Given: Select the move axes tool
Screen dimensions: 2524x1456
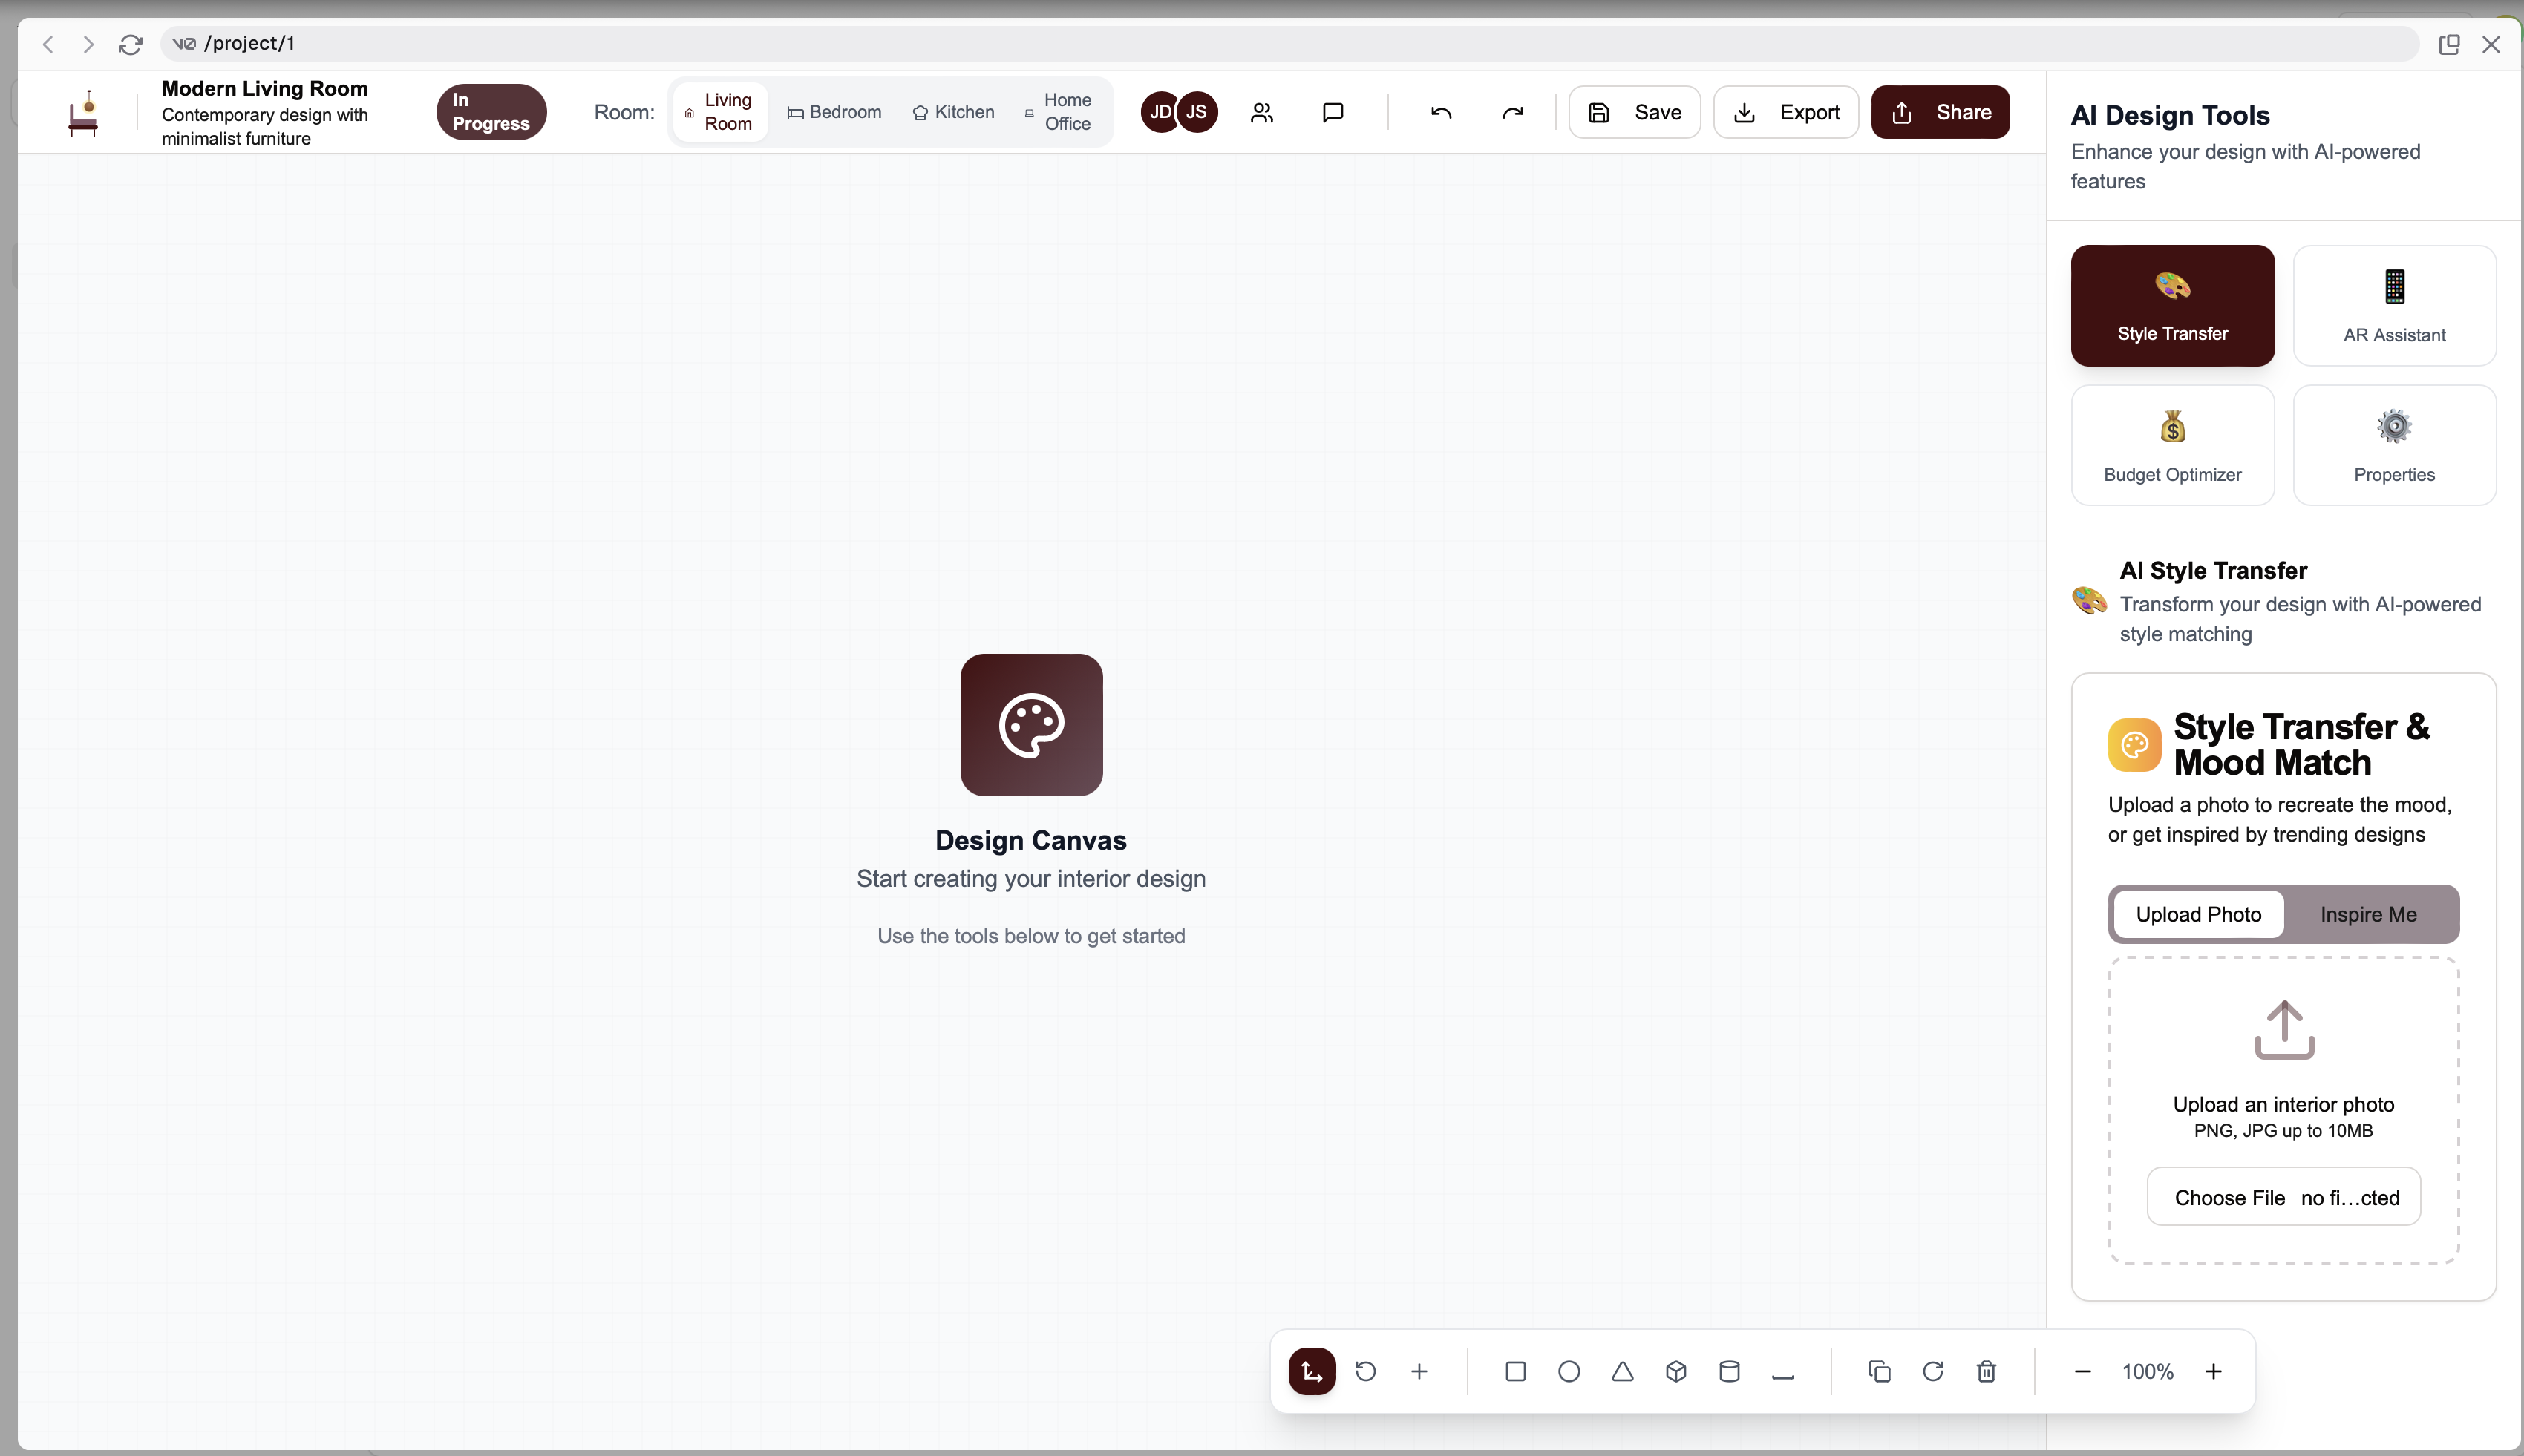Looking at the screenshot, I should [1312, 1371].
